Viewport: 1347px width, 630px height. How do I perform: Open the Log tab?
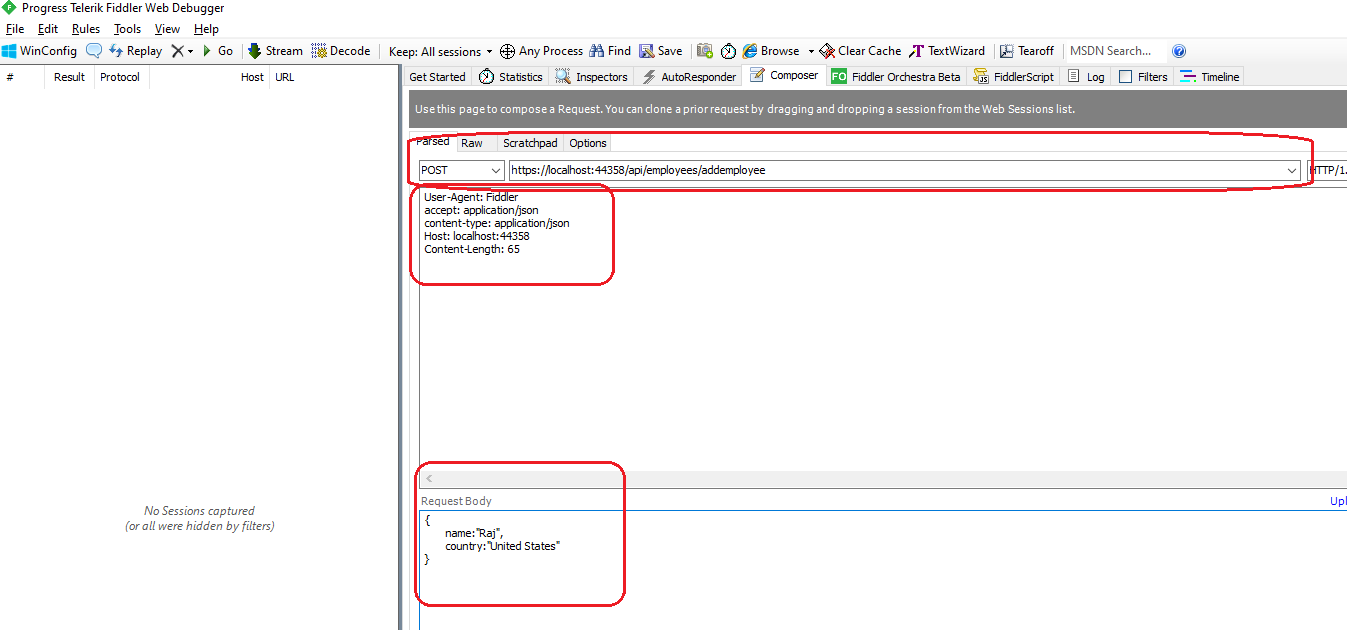click(x=1087, y=77)
